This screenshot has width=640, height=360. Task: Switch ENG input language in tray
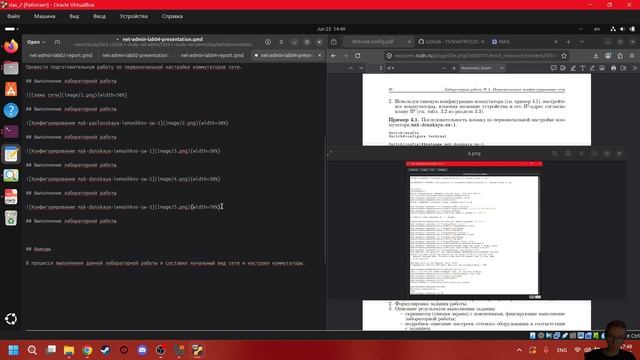point(562,350)
